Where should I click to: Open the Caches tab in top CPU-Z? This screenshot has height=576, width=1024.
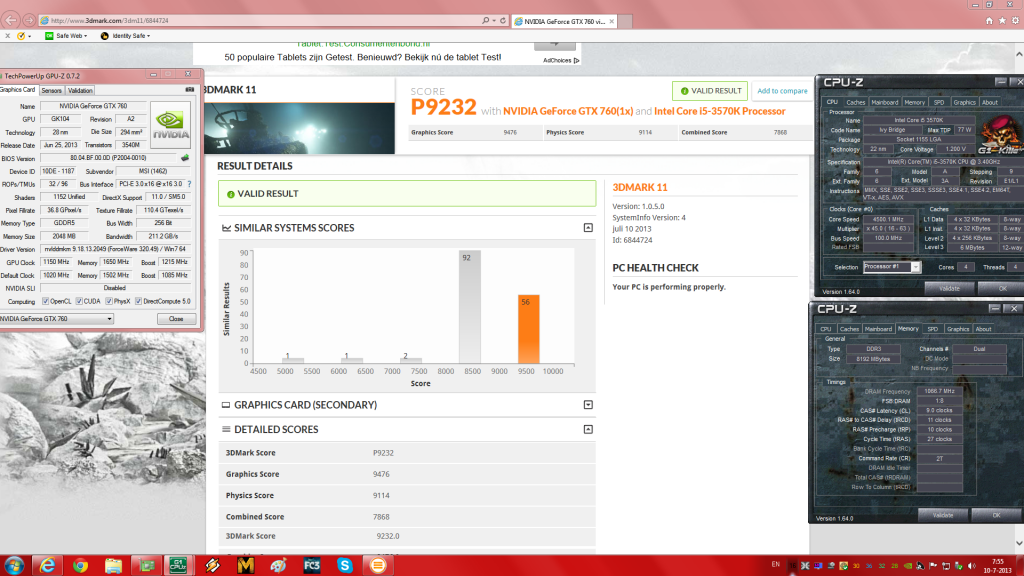[x=856, y=103]
